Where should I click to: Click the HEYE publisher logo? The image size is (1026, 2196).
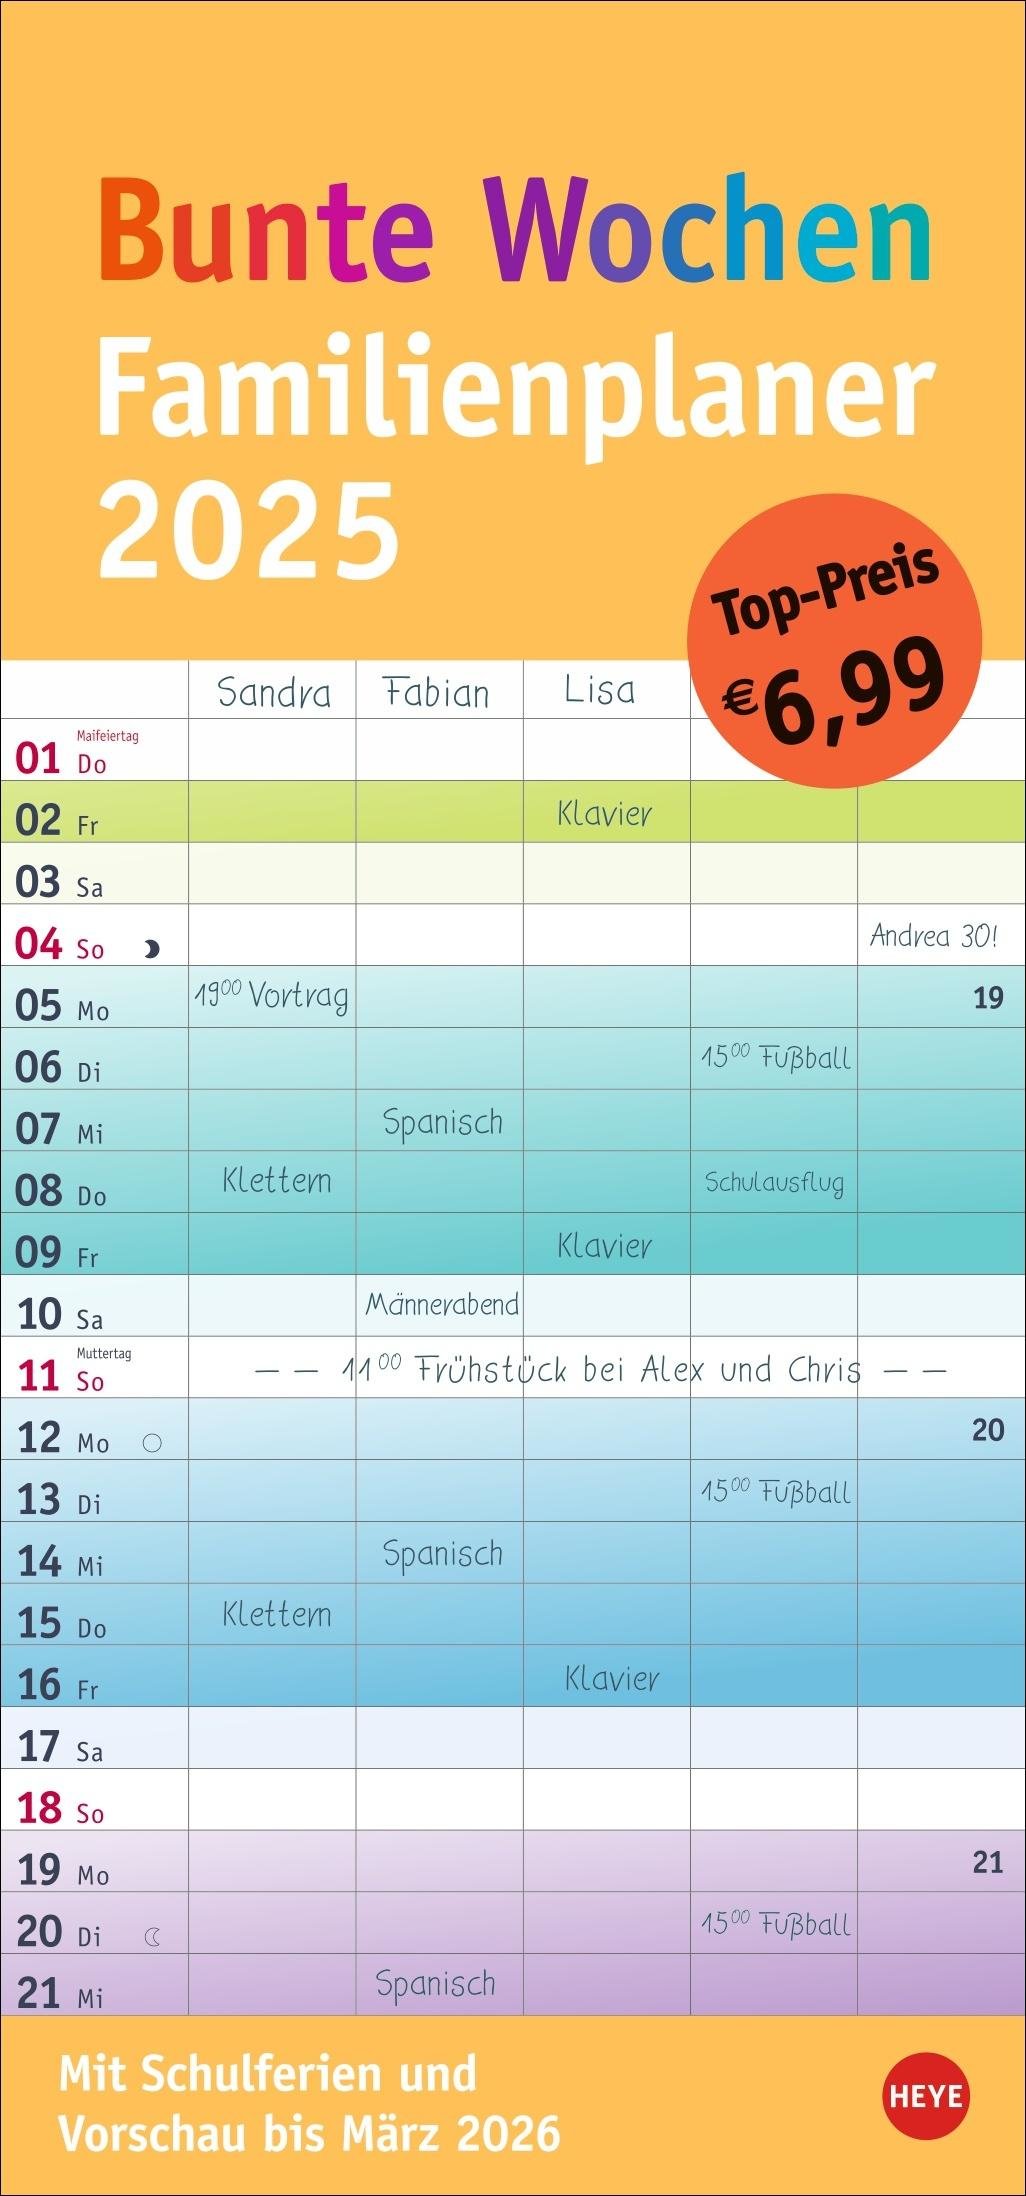pos(926,2096)
